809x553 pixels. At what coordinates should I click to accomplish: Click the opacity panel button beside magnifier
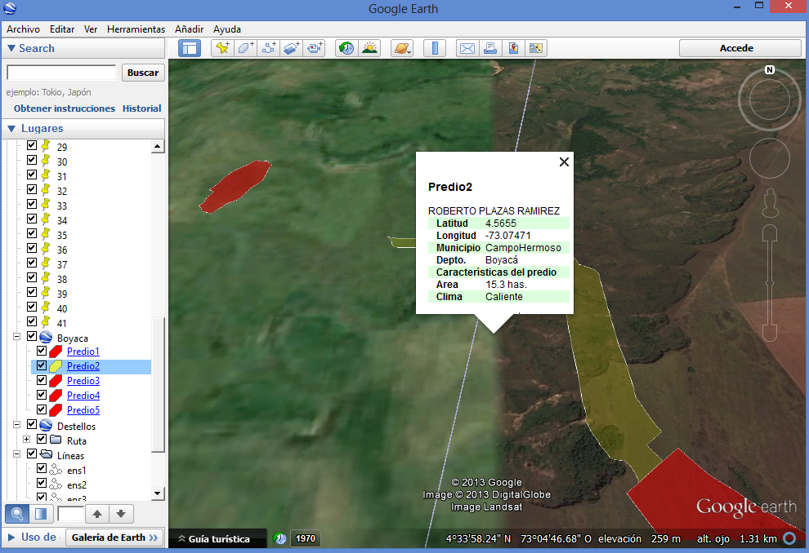[40, 514]
